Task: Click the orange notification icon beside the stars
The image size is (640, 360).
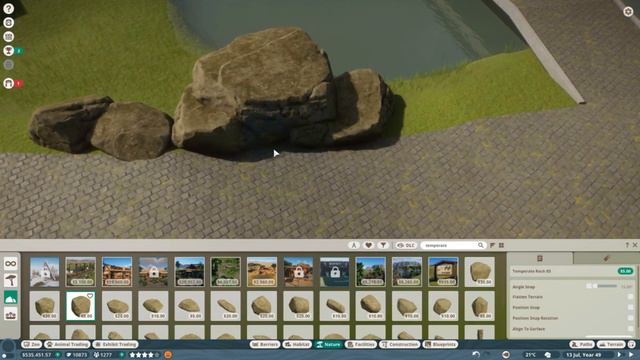Action: (x=168, y=355)
